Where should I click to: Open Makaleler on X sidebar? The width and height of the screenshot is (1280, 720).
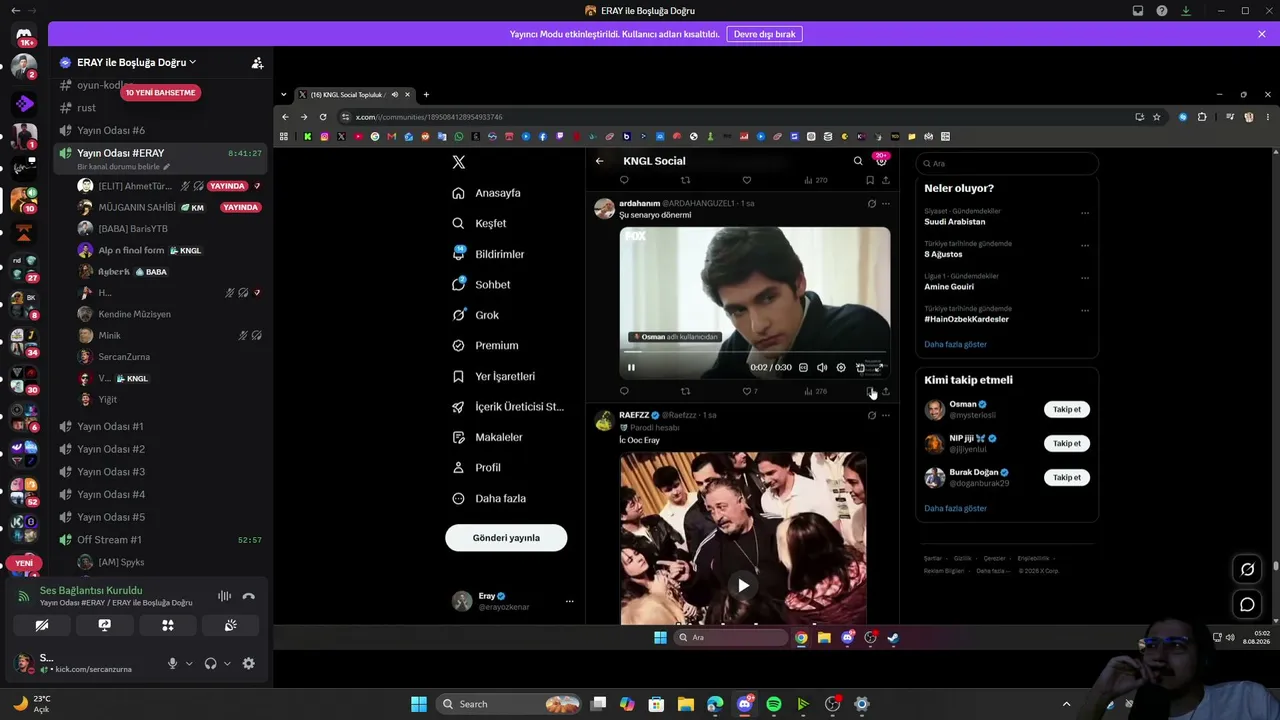coord(487,437)
